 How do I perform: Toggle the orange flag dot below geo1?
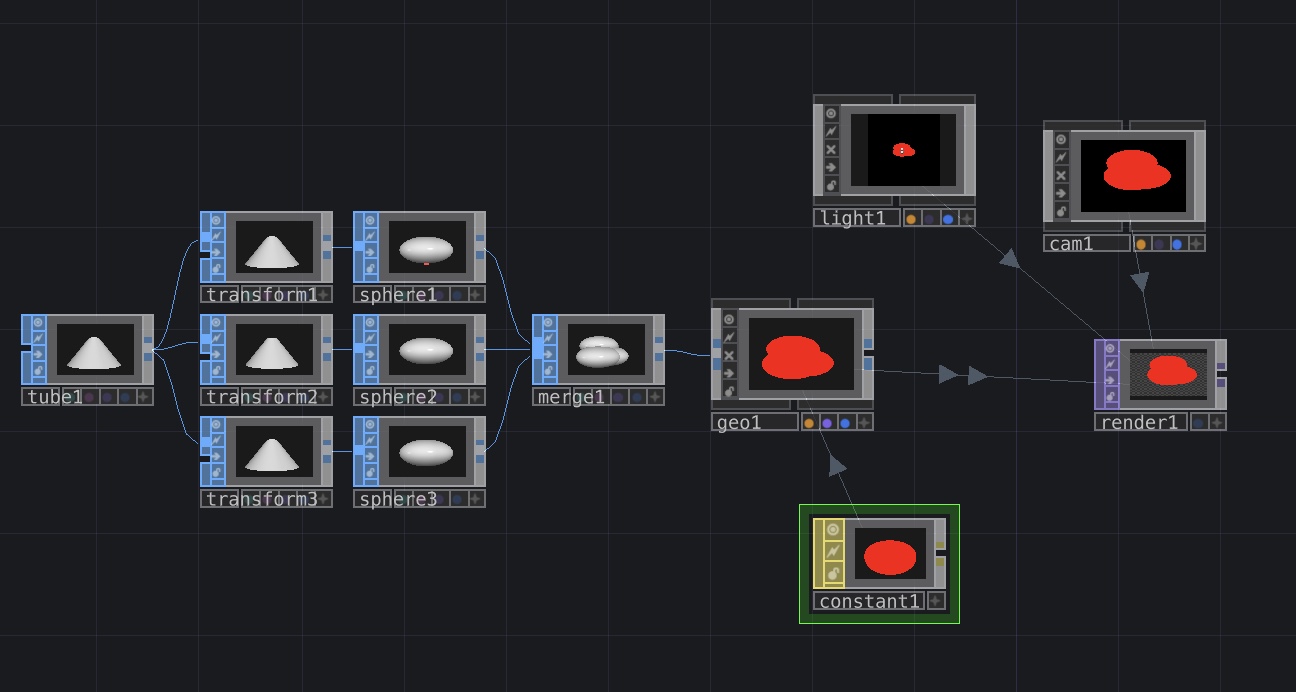tap(809, 423)
